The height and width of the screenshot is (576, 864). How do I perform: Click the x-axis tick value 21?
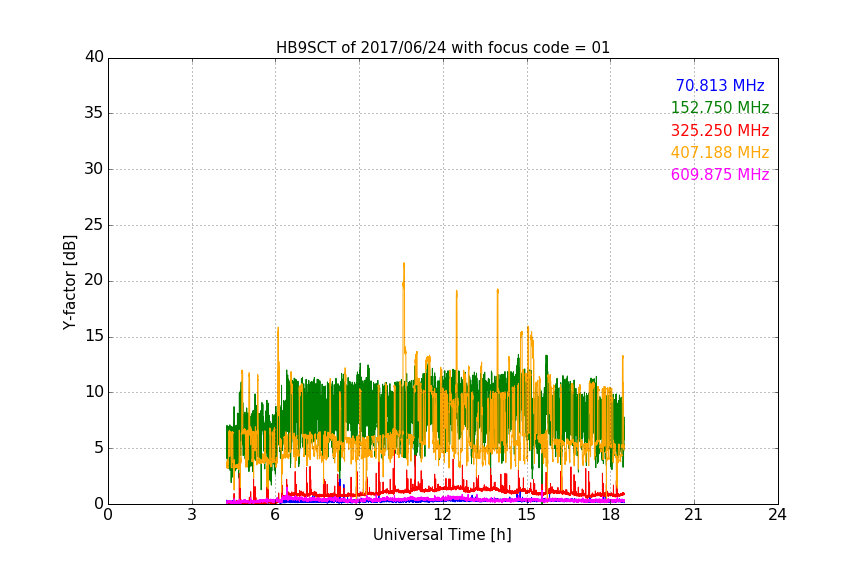[694, 515]
